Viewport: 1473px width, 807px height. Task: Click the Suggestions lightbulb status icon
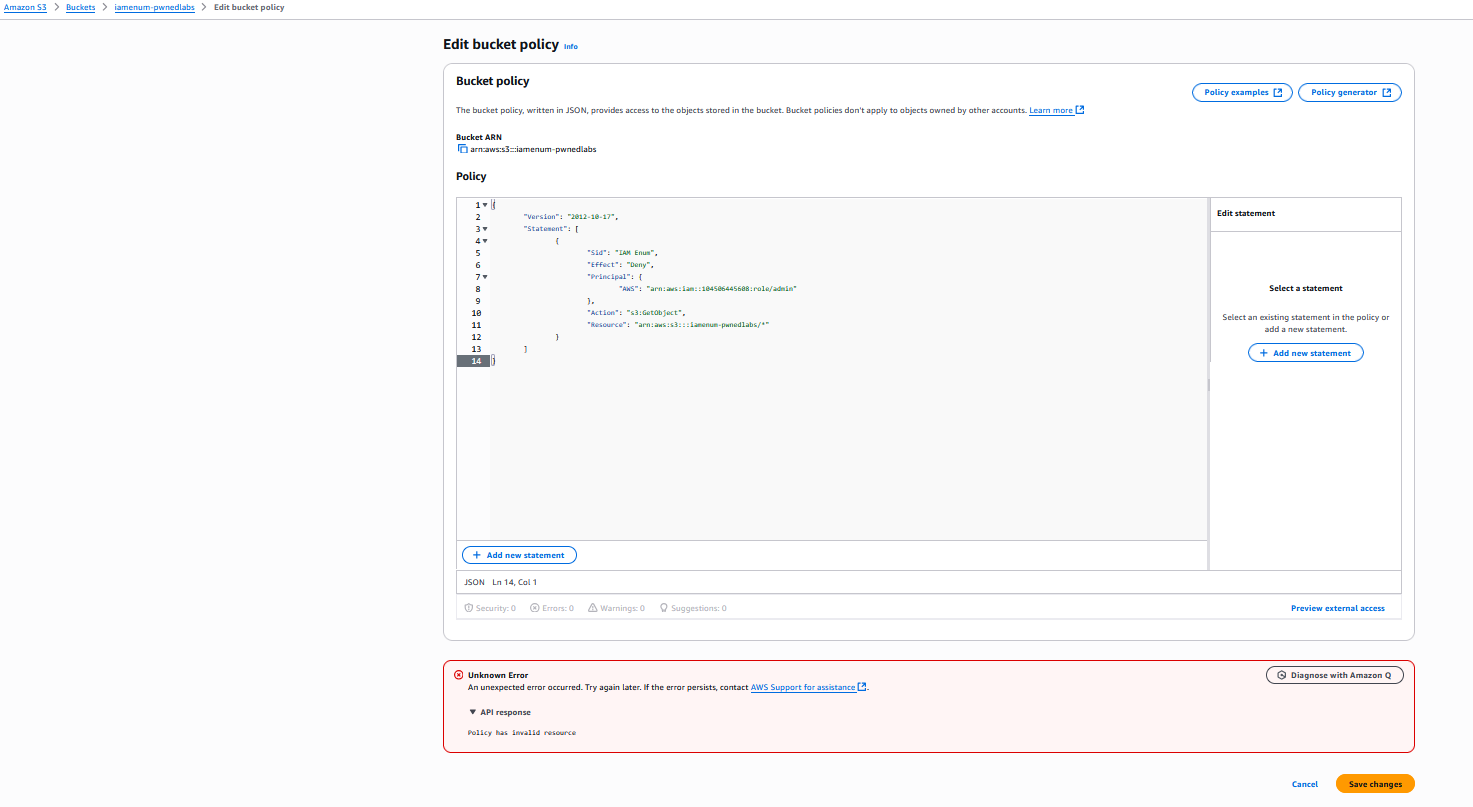(x=664, y=608)
